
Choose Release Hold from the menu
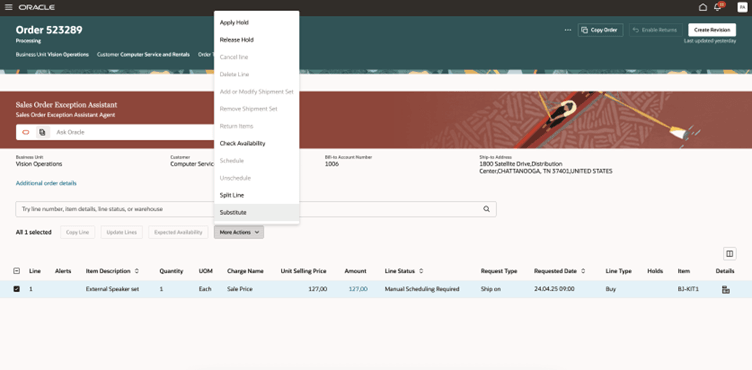click(257, 40)
